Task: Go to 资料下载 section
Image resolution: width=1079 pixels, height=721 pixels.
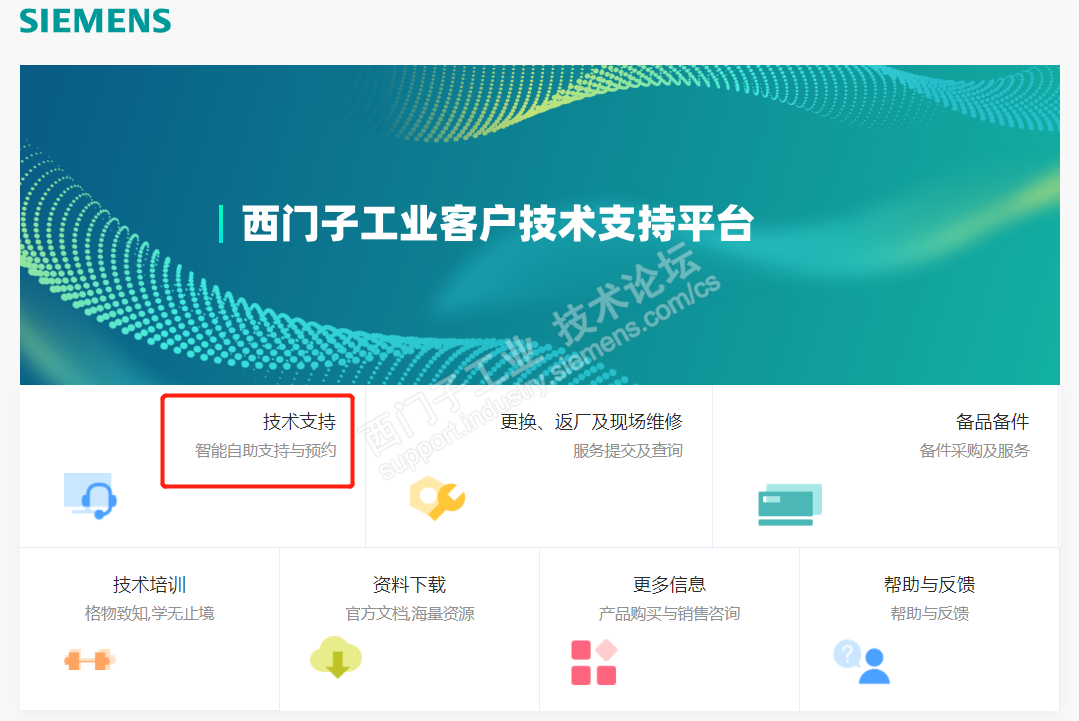Action: pyautogui.click(x=409, y=585)
